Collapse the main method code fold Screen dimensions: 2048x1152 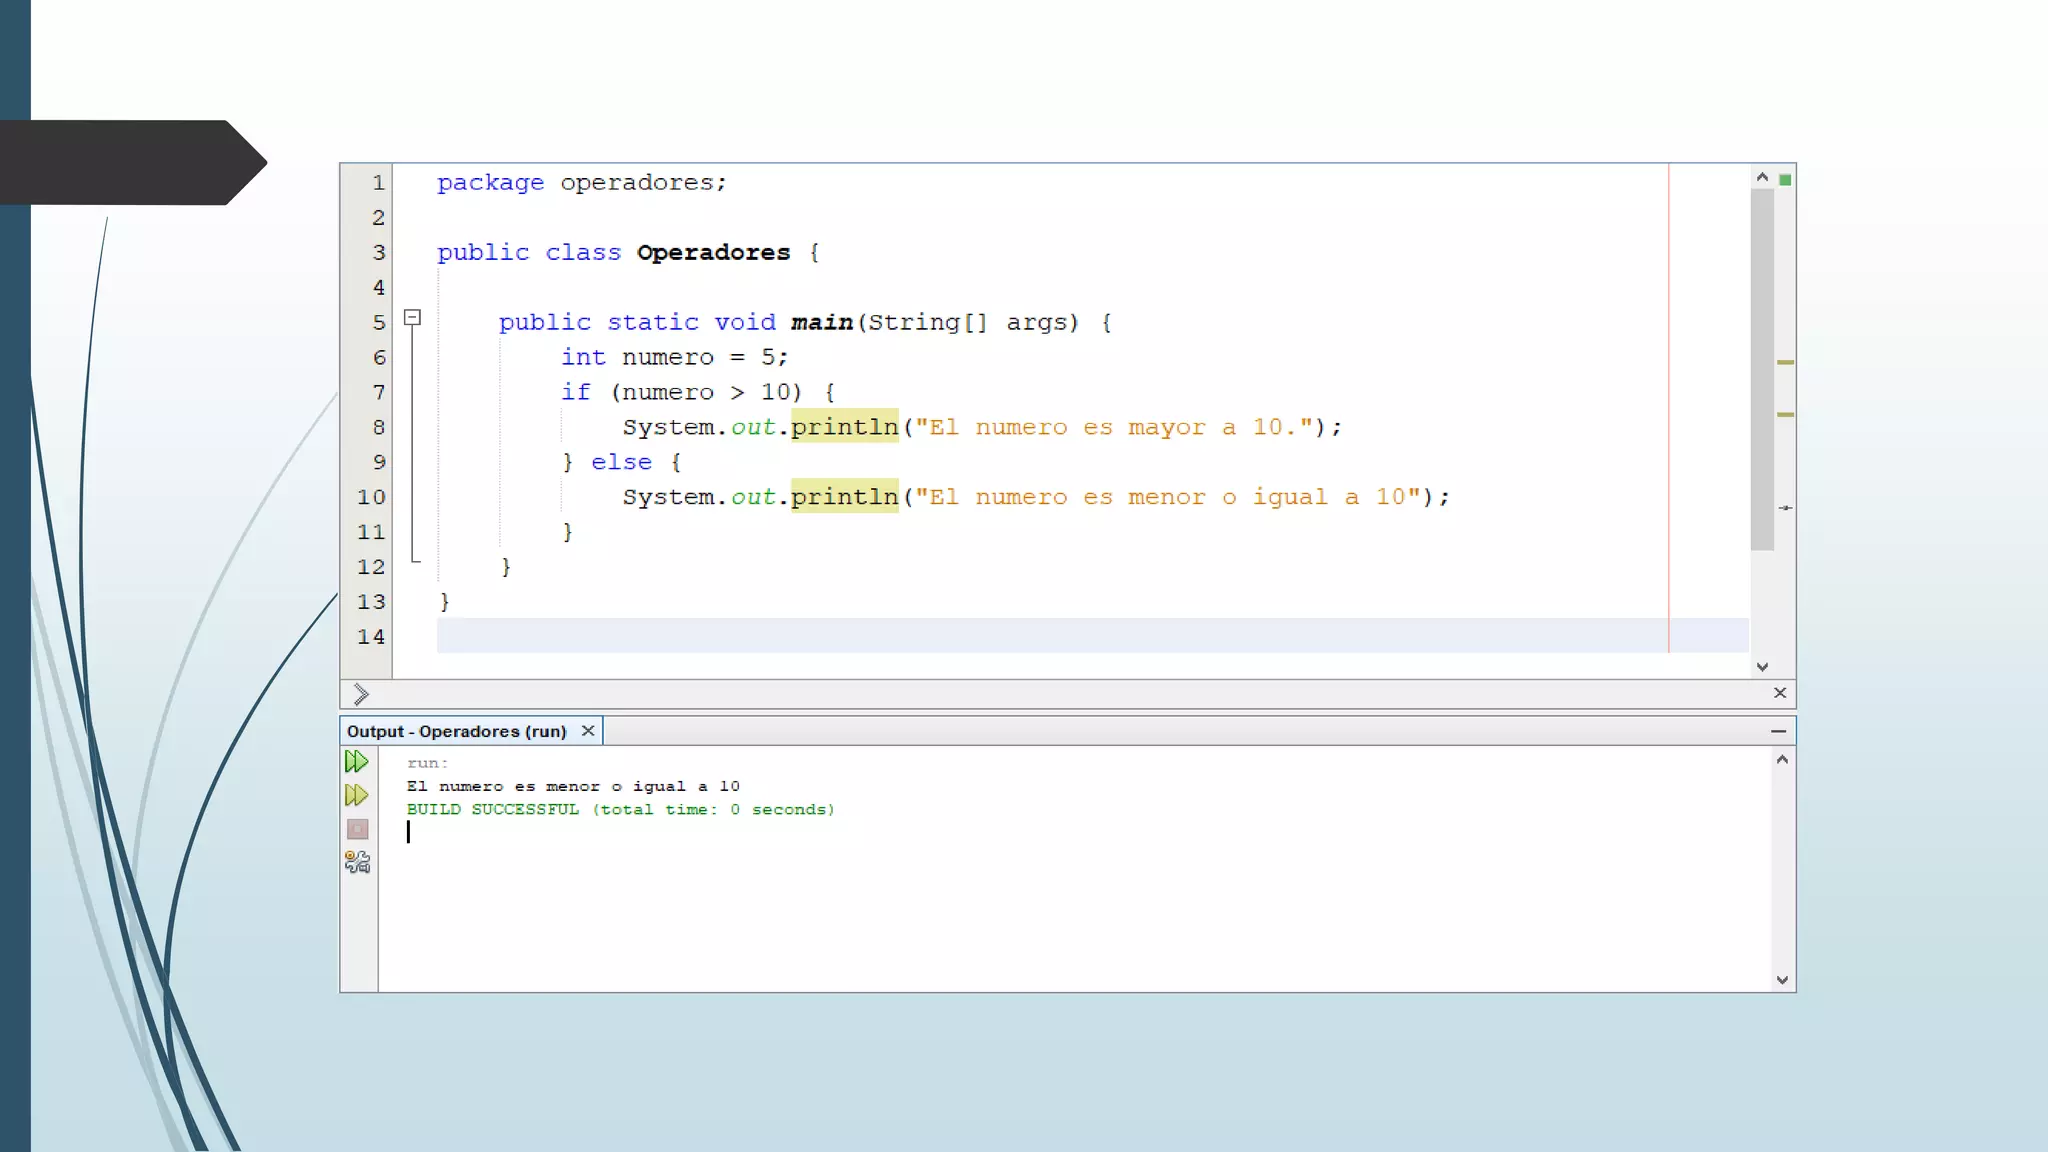pyautogui.click(x=412, y=318)
